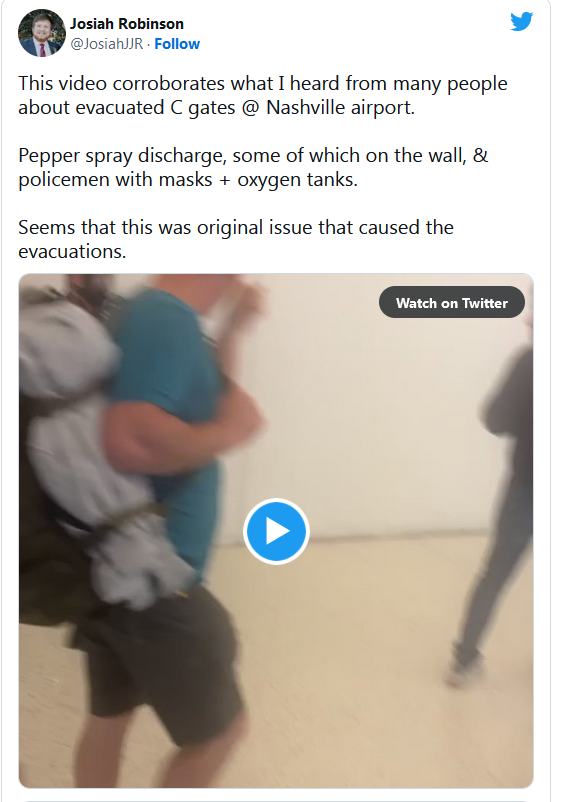Click the word "evacuations." ending the tweet
This screenshot has width=561, height=802.
click(x=72, y=252)
